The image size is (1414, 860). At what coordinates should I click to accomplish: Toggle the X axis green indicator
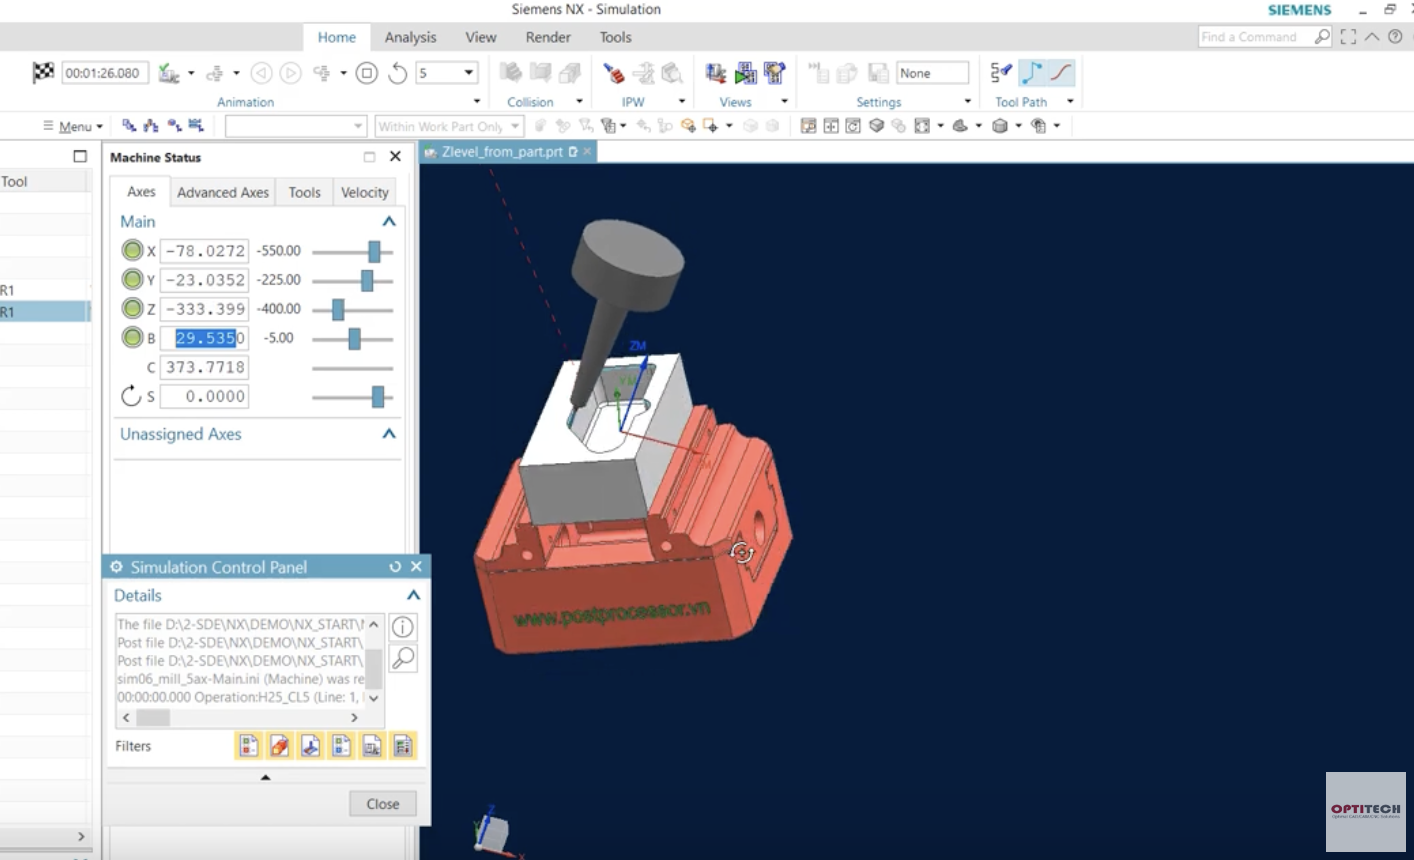(x=132, y=251)
